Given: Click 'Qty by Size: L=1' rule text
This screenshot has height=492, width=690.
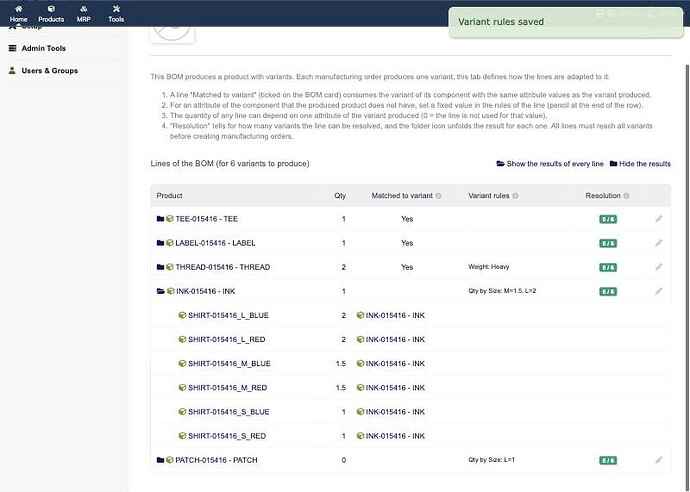Looking at the screenshot, I should coord(491,460).
